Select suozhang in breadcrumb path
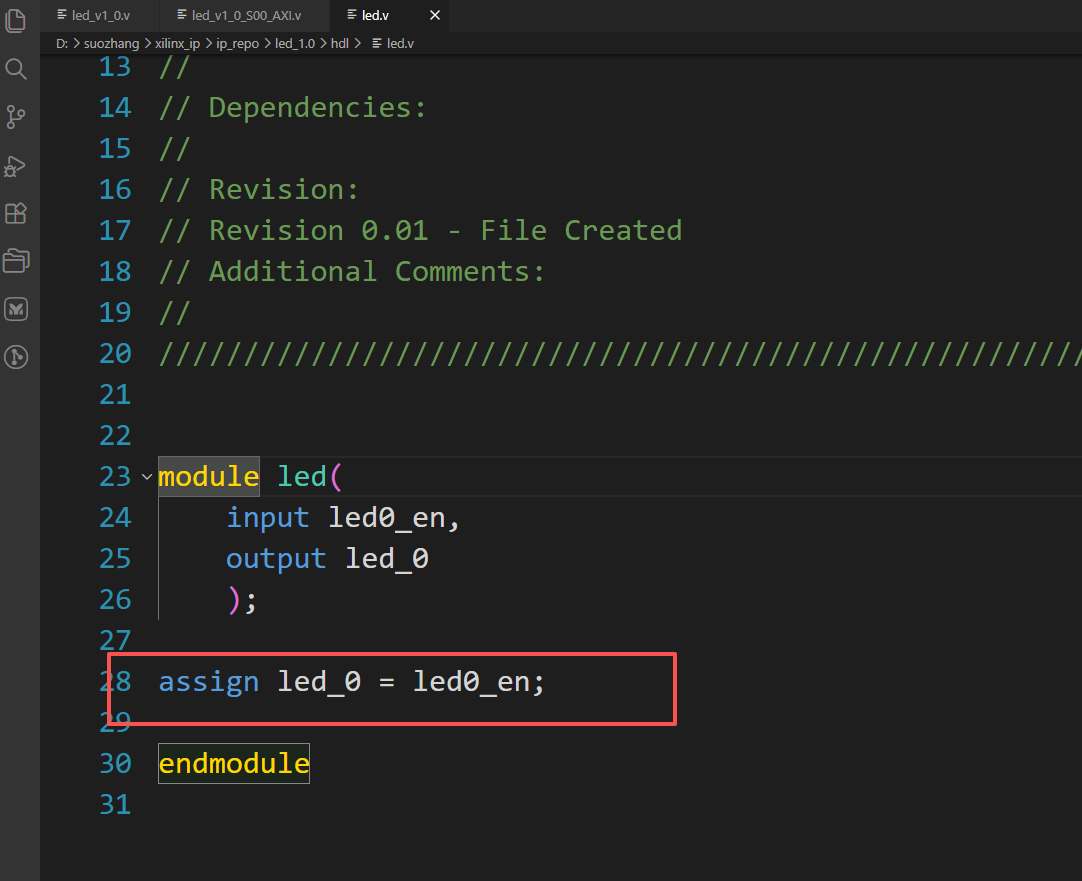 click(x=111, y=43)
